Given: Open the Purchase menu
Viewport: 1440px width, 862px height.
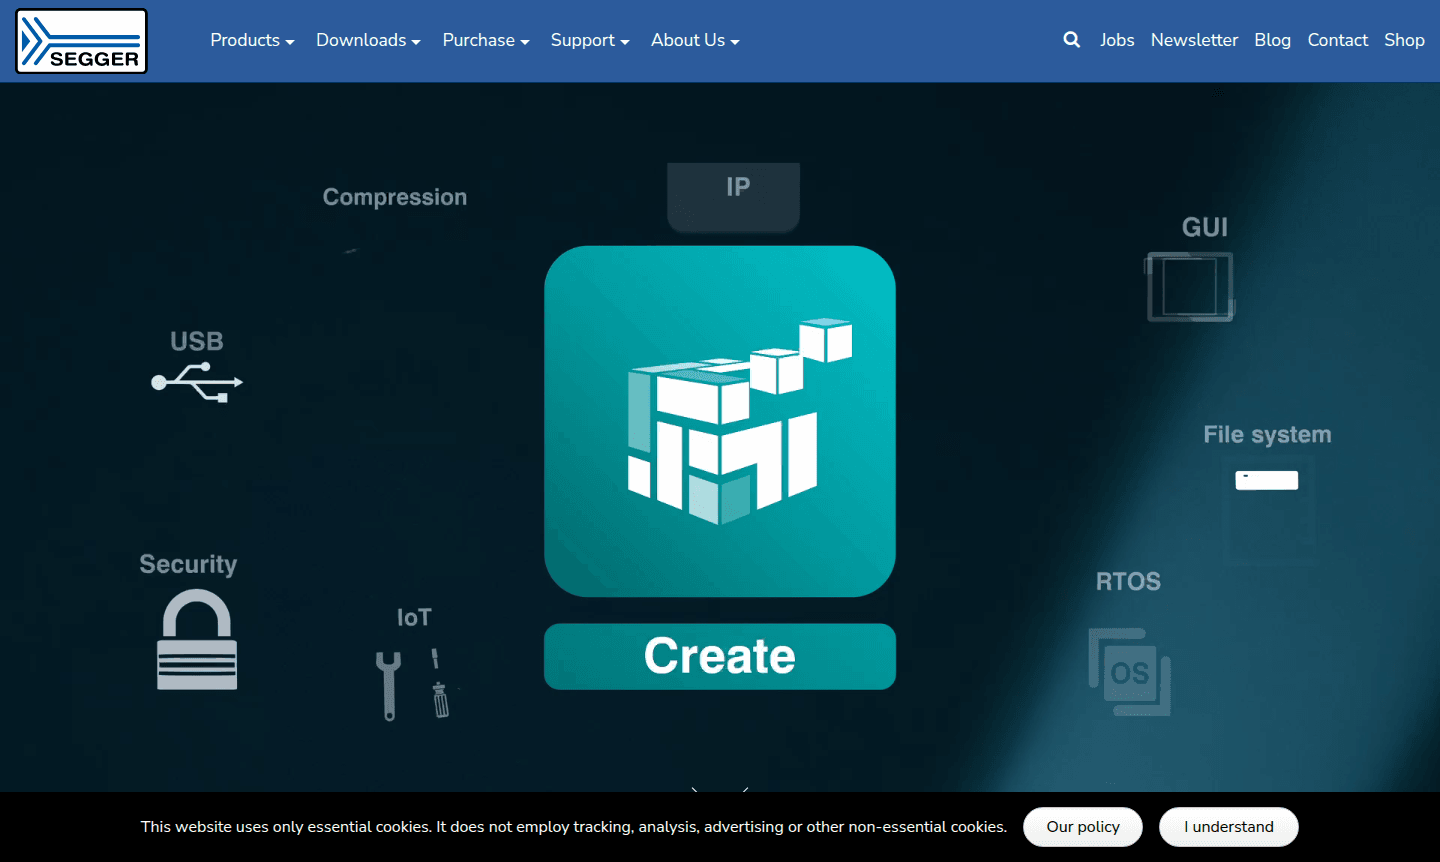Looking at the screenshot, I should (486, 40).
